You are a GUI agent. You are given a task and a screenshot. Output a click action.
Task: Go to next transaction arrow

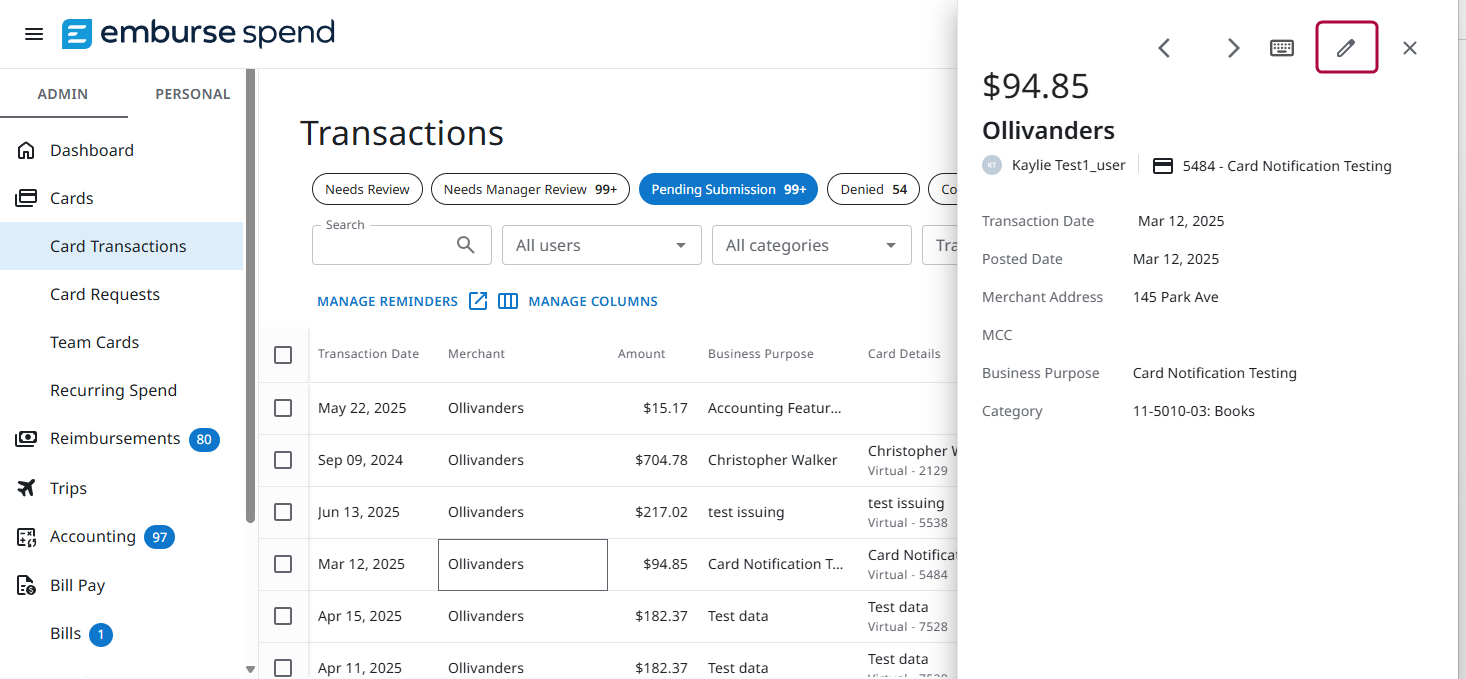tap(1233, 48)
